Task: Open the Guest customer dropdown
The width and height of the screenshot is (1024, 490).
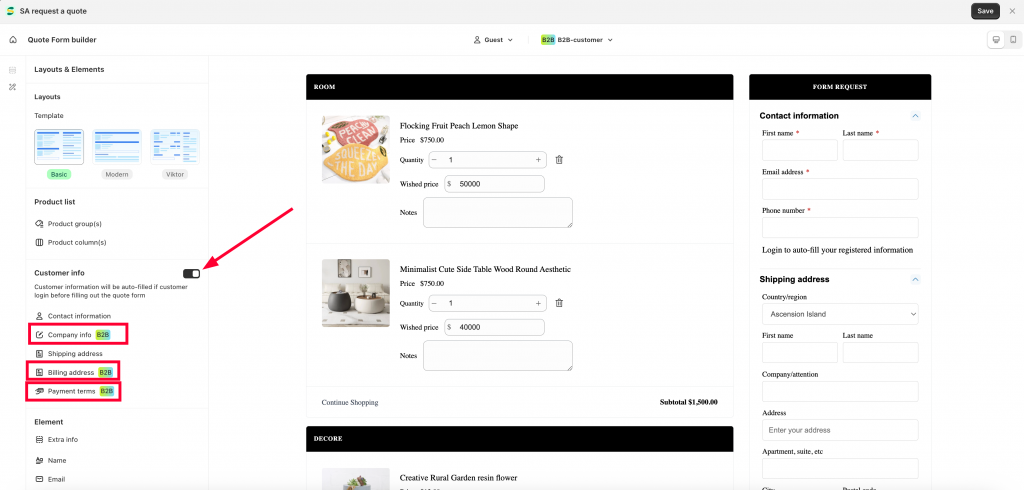Action: pyautogui.click(x=493, y=40)
